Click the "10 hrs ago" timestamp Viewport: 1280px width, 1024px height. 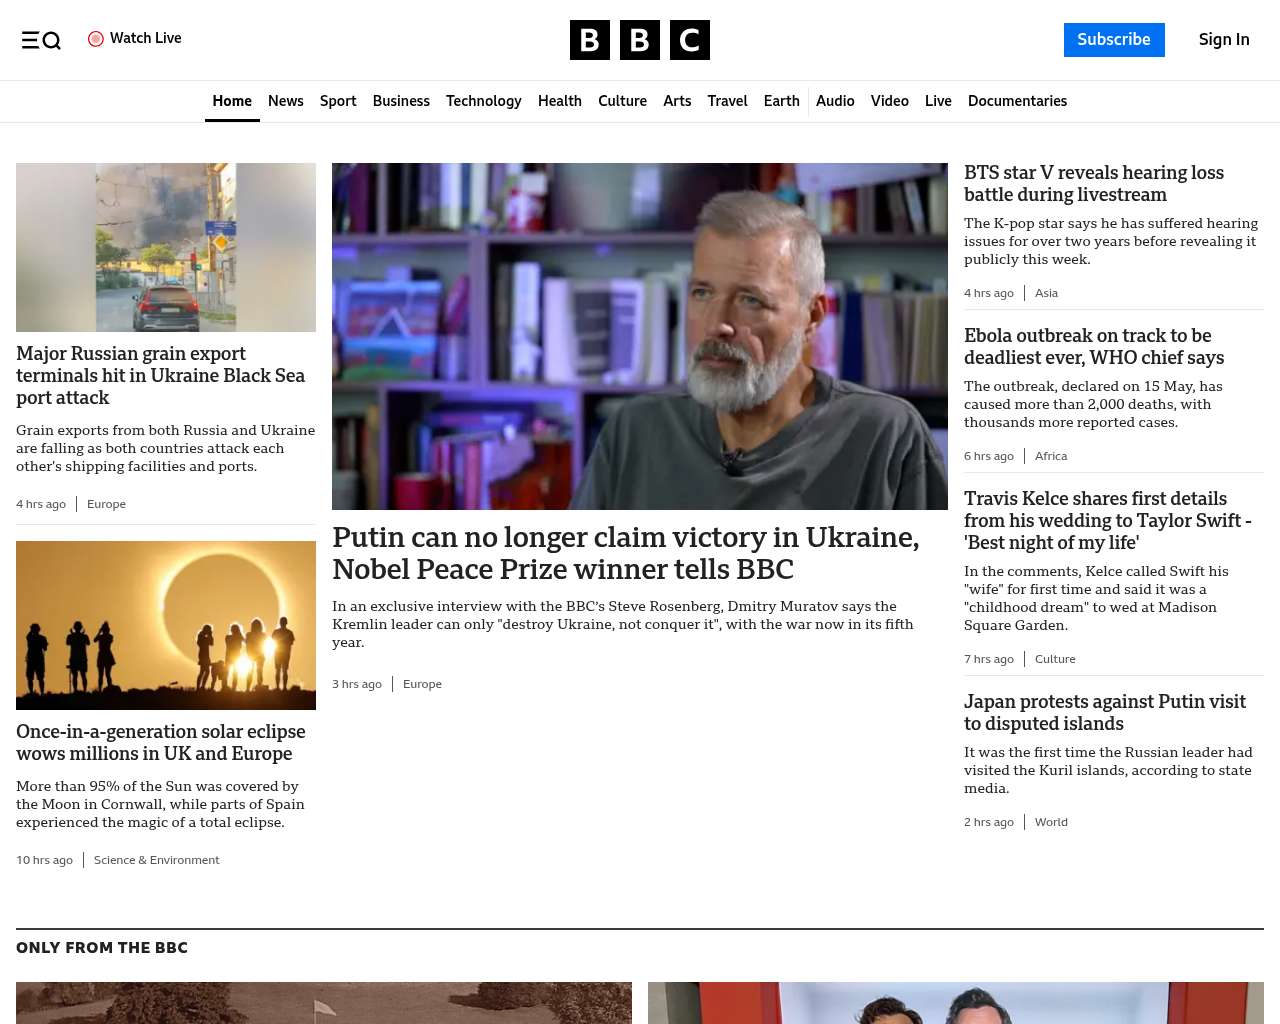[x=44, y=860]
